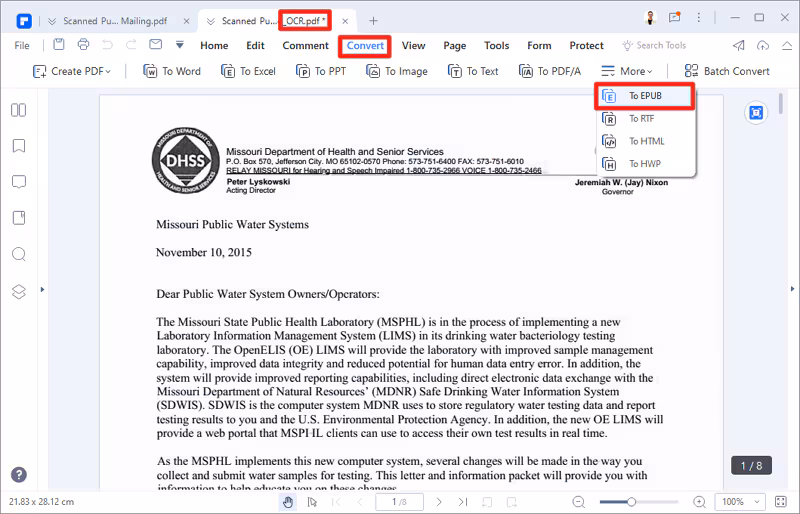
Task: Convert the document To PDF/A
Action: (x=549, y=71)
